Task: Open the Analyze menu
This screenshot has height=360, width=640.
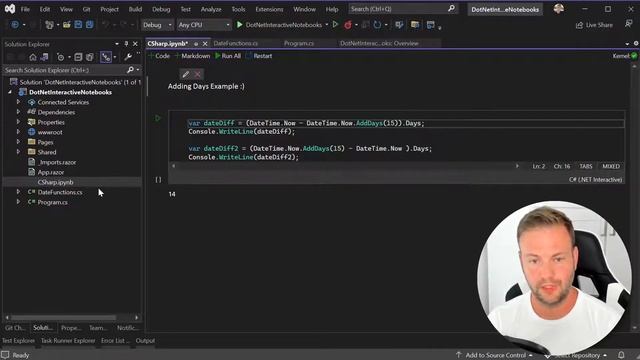Action: [x=211, y=9]
